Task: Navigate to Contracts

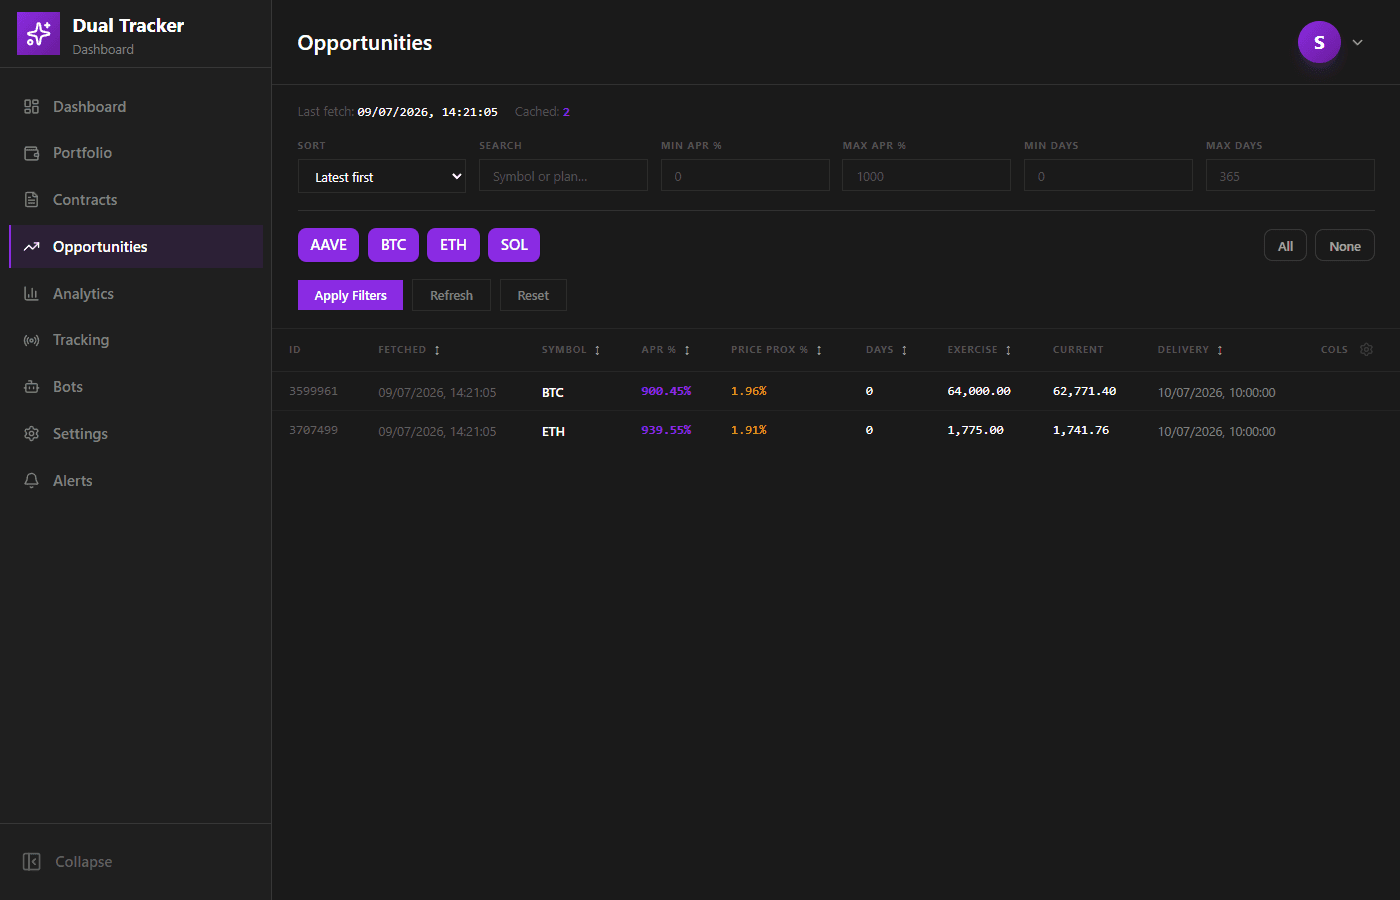Action: pos(136,200)
